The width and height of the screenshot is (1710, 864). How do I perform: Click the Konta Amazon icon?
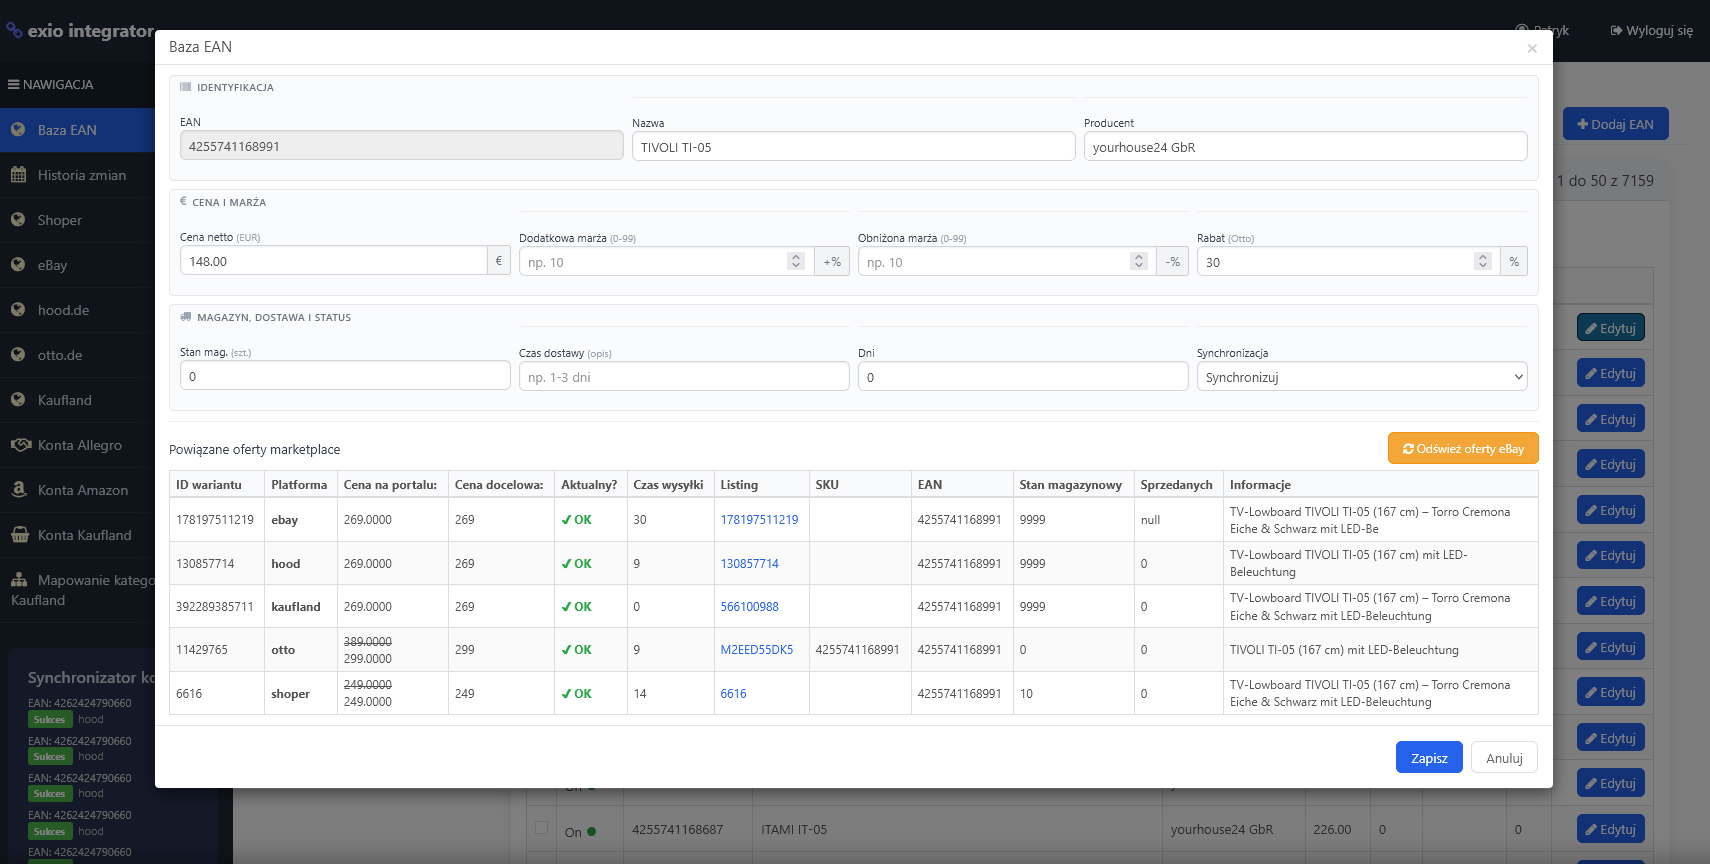click(x=19, y=490)
